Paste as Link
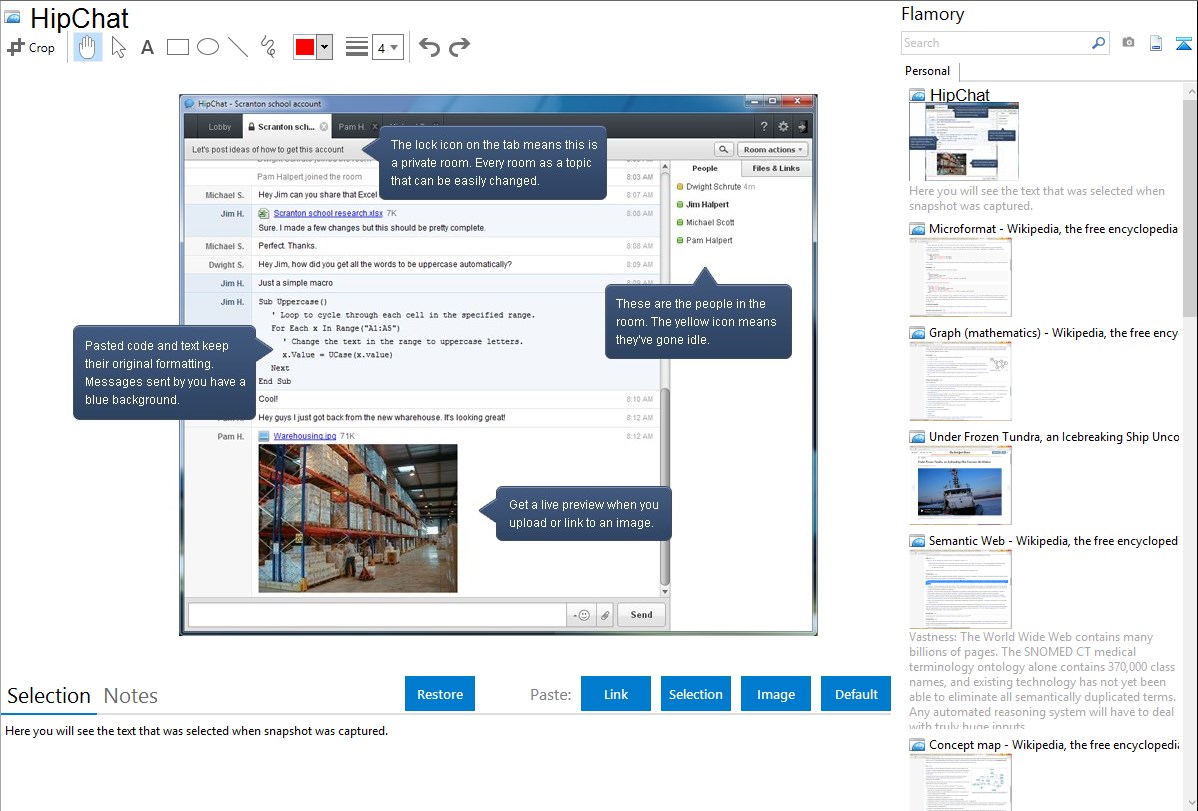Viewport: 1198px width, 811px height. 616,694
